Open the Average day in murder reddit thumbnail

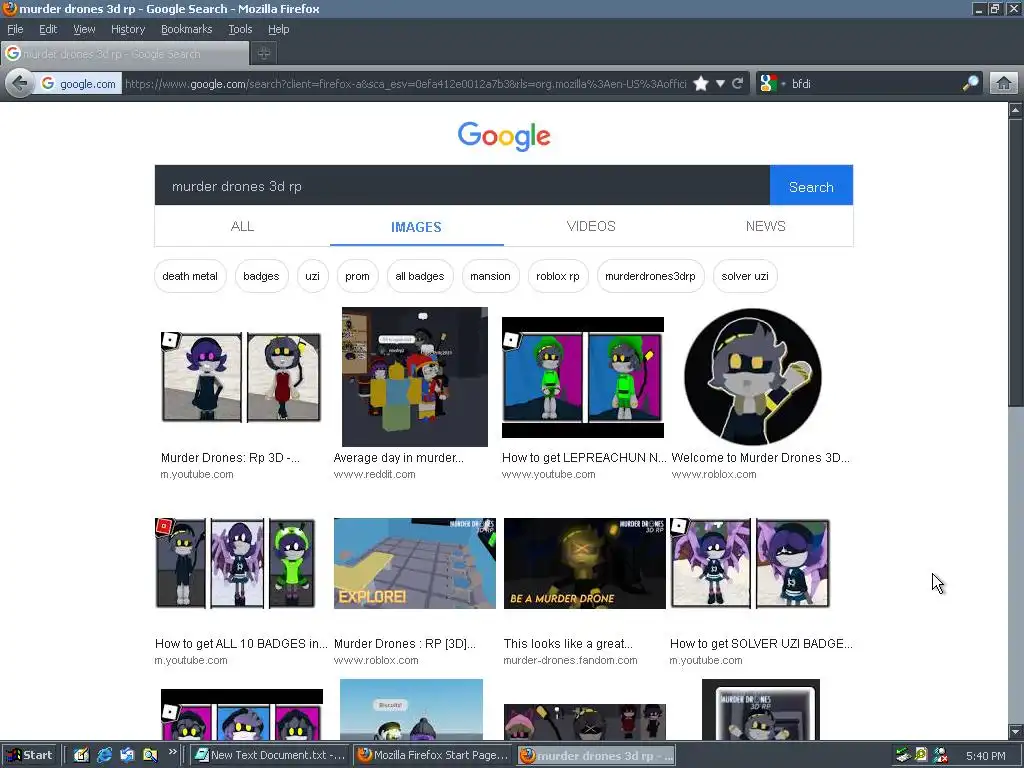415,377
